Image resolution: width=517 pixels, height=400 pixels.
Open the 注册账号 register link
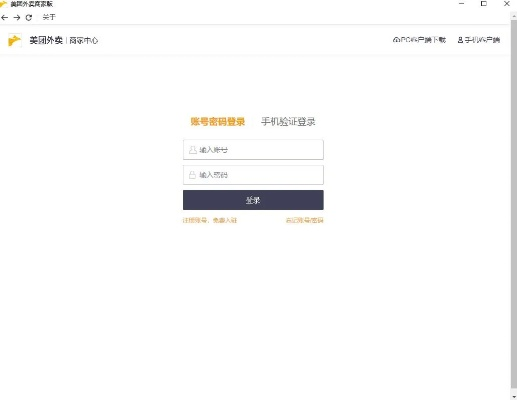209,220
